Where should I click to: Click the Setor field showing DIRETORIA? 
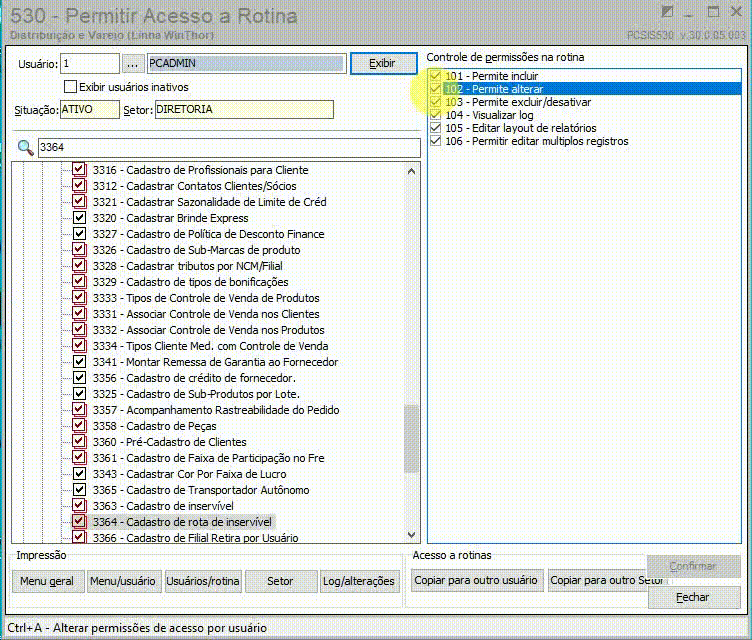(244, 109)
